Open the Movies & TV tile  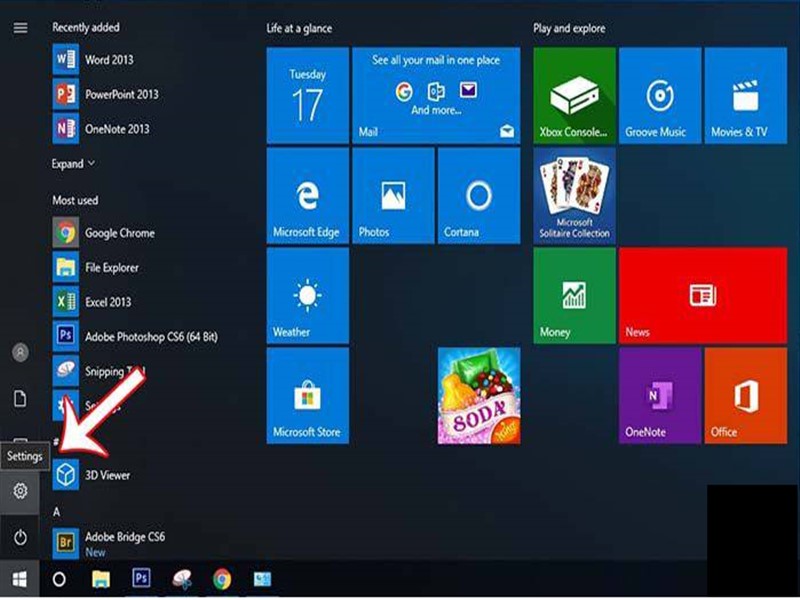point(745,95)
